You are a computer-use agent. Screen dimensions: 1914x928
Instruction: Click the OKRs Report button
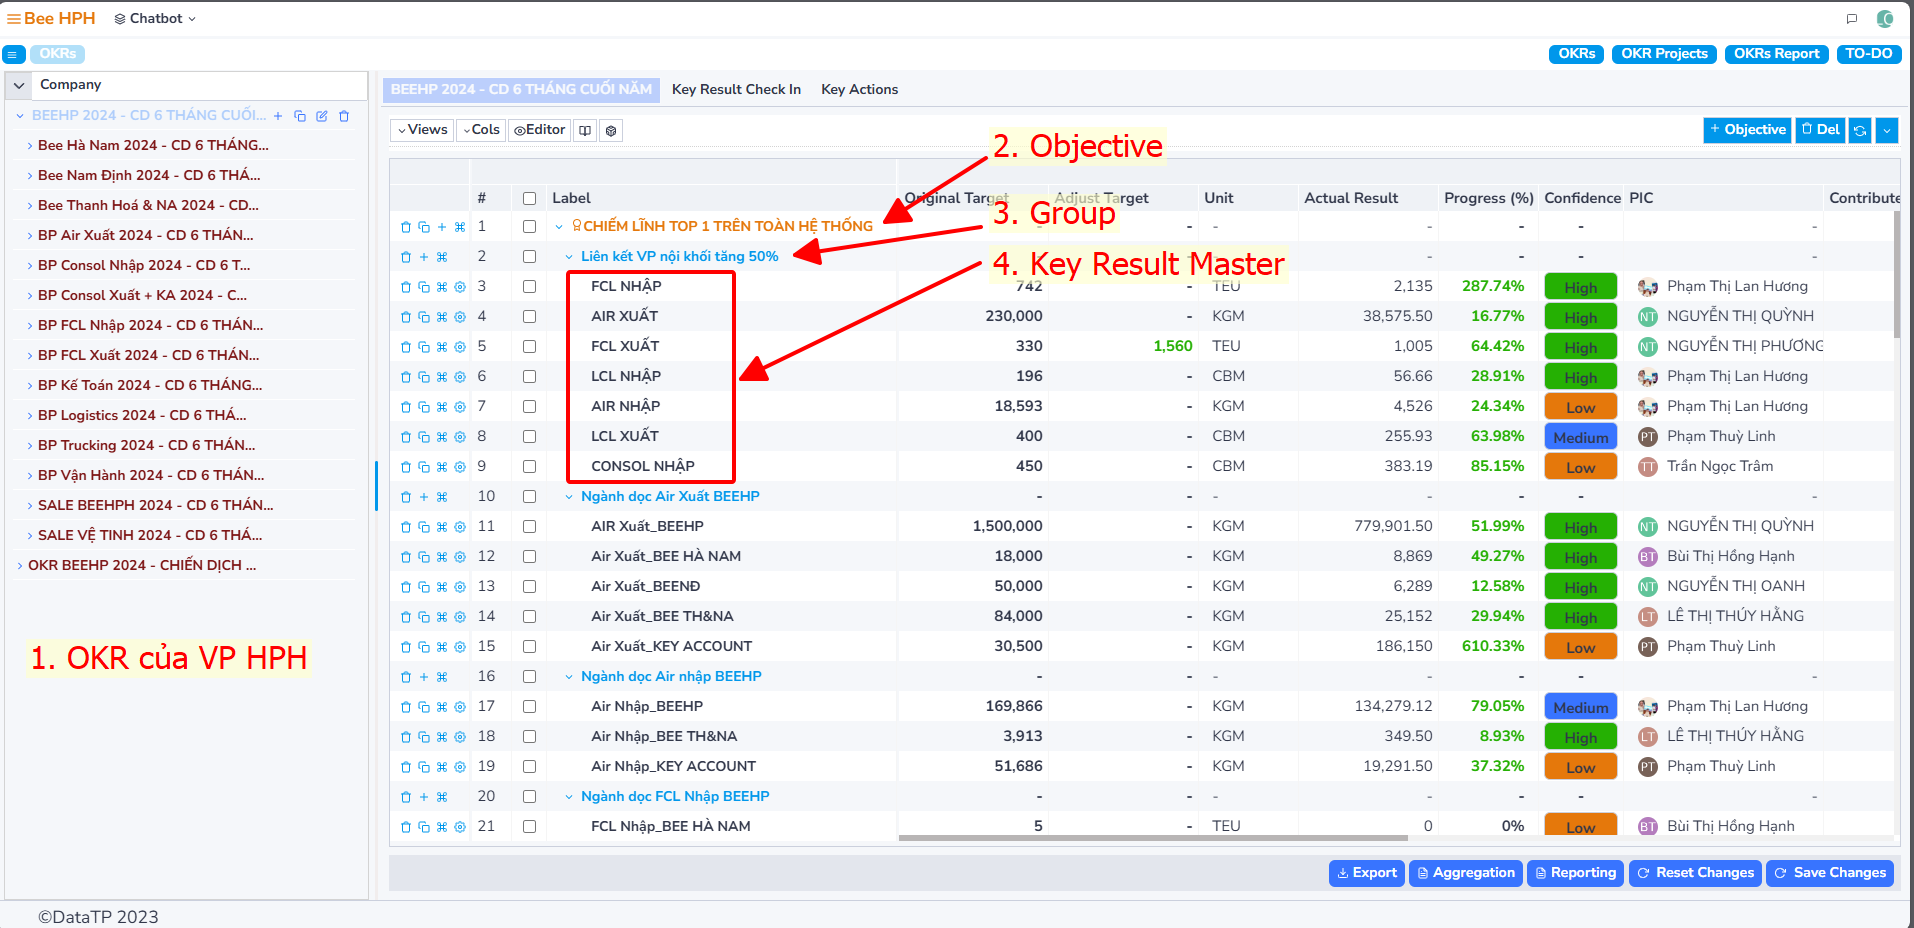click(1776, 54)
